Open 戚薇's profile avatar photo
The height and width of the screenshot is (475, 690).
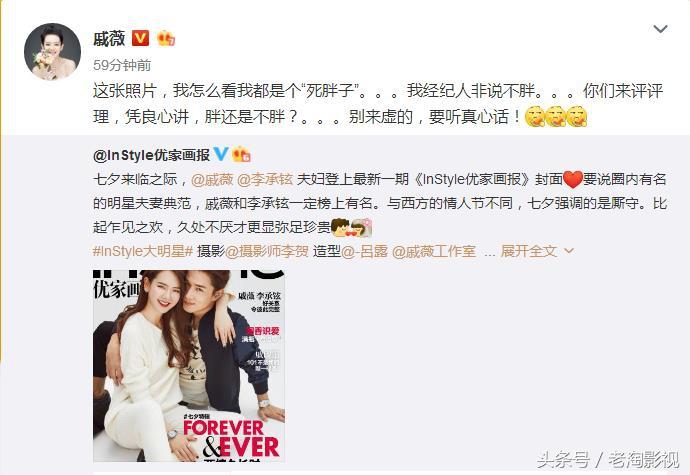point(52,52)
